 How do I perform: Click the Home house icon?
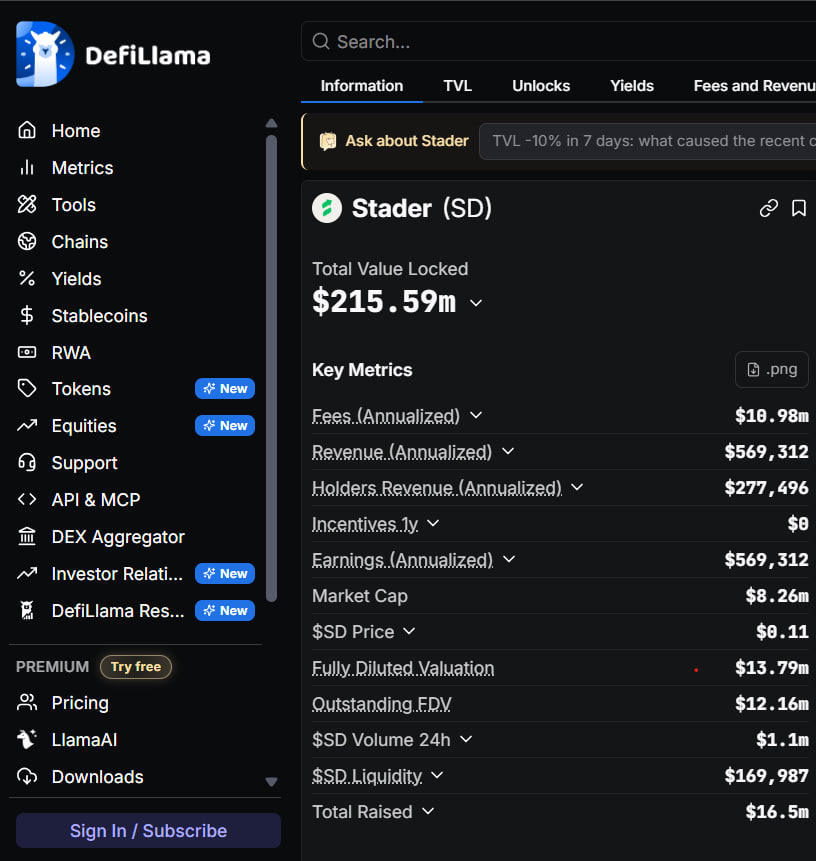[x=27, y=130]
